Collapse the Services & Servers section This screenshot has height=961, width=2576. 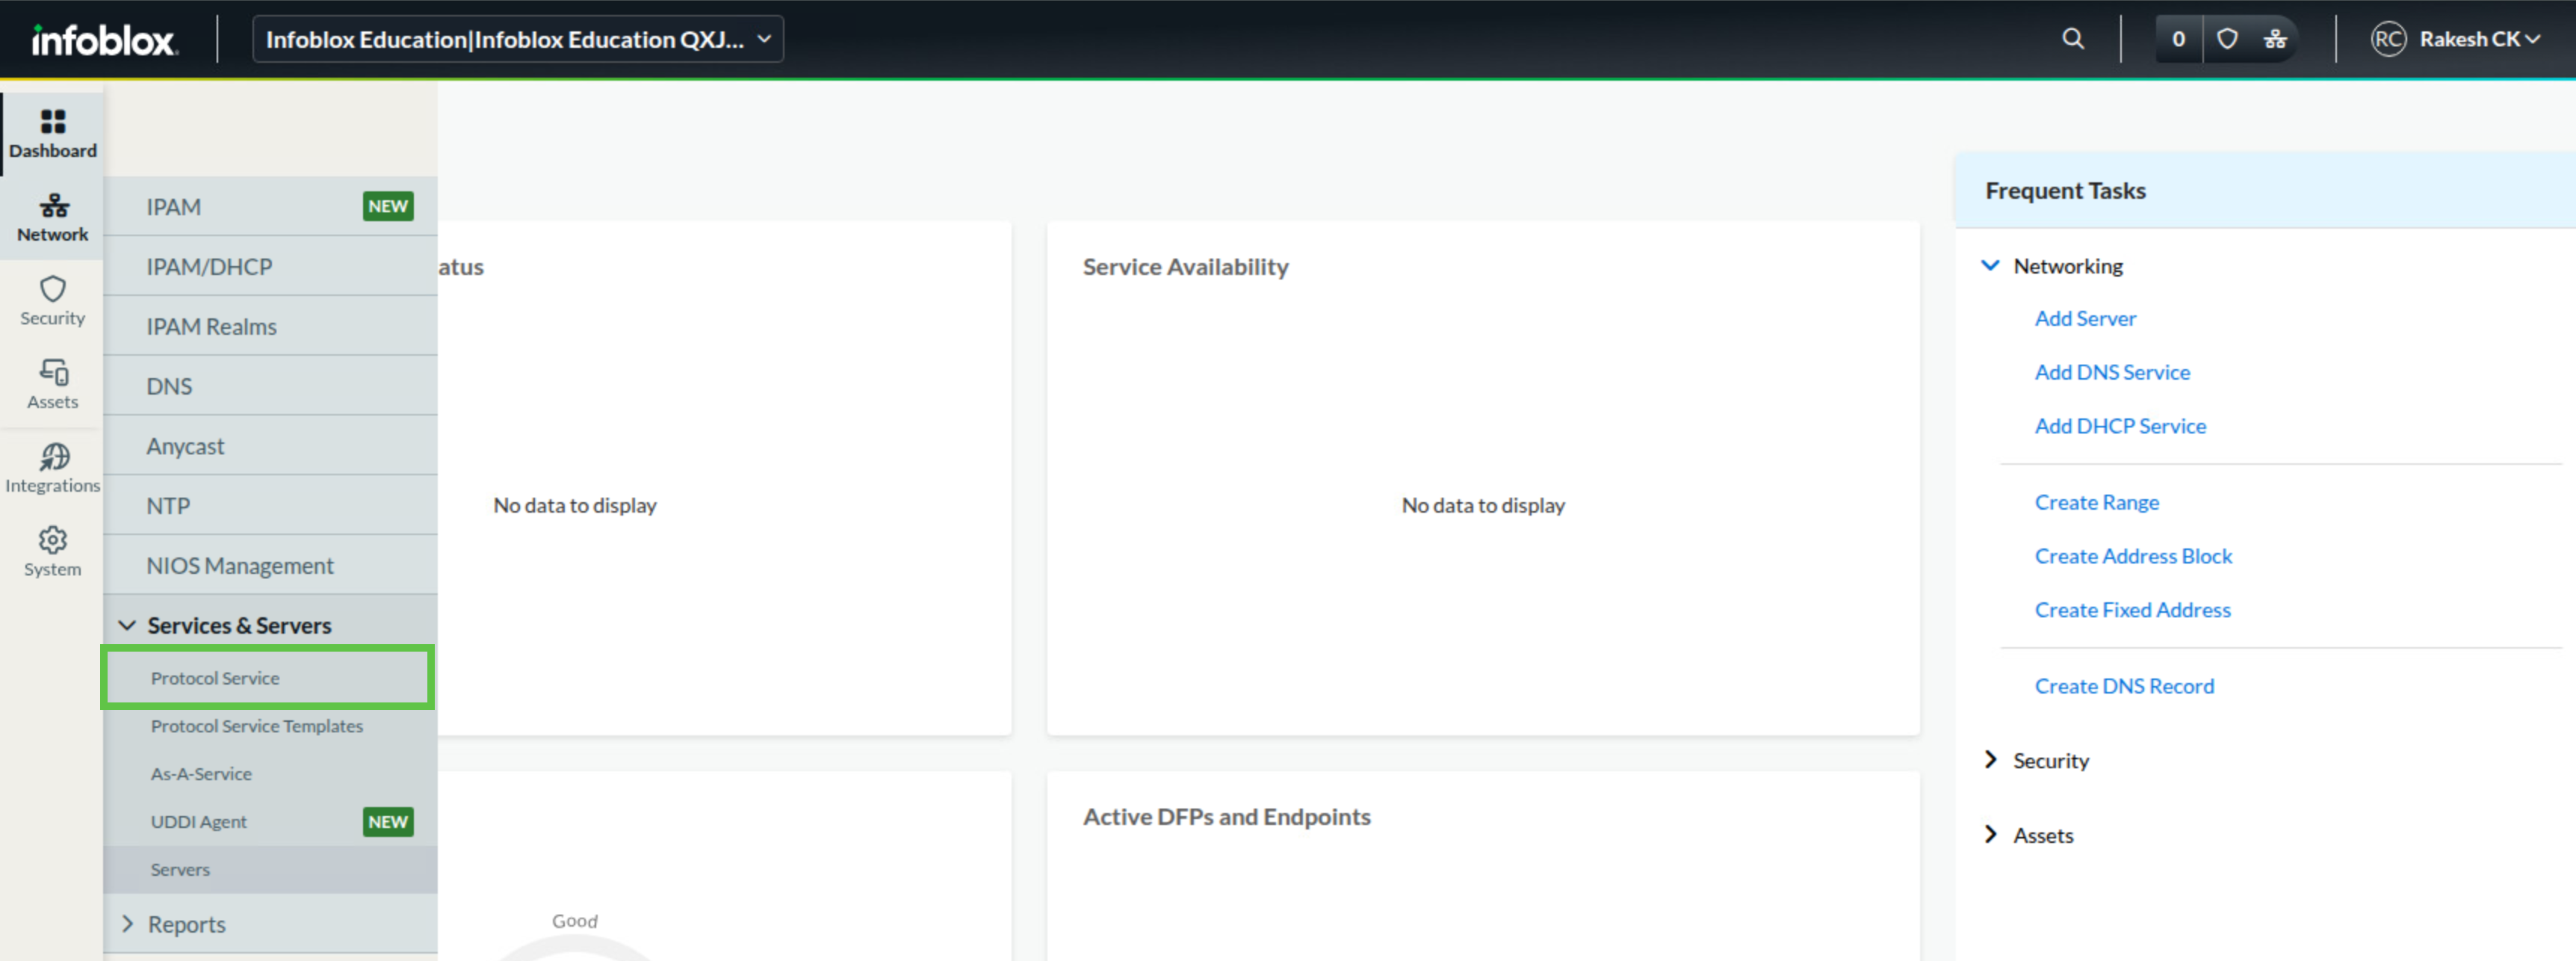coord(127,625)
